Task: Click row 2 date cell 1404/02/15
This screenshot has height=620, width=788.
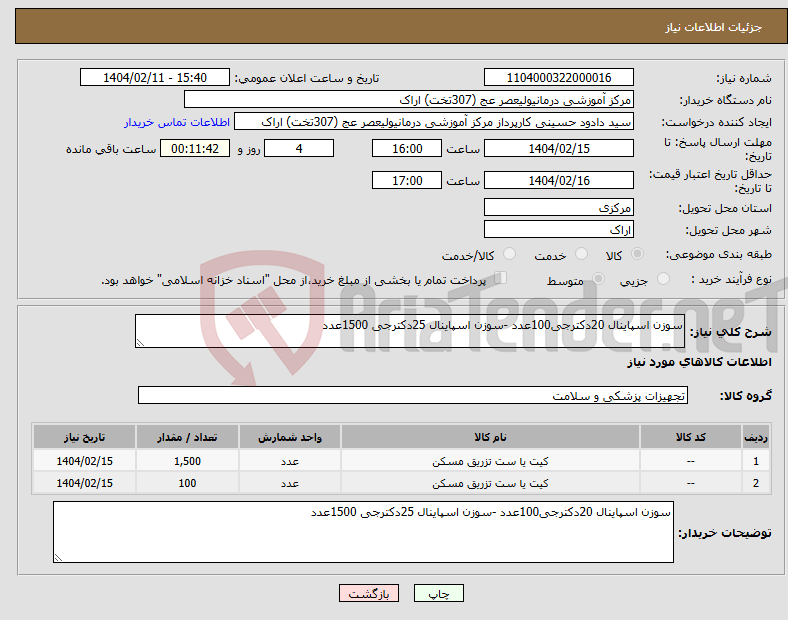Action: (x=84, y=483)
